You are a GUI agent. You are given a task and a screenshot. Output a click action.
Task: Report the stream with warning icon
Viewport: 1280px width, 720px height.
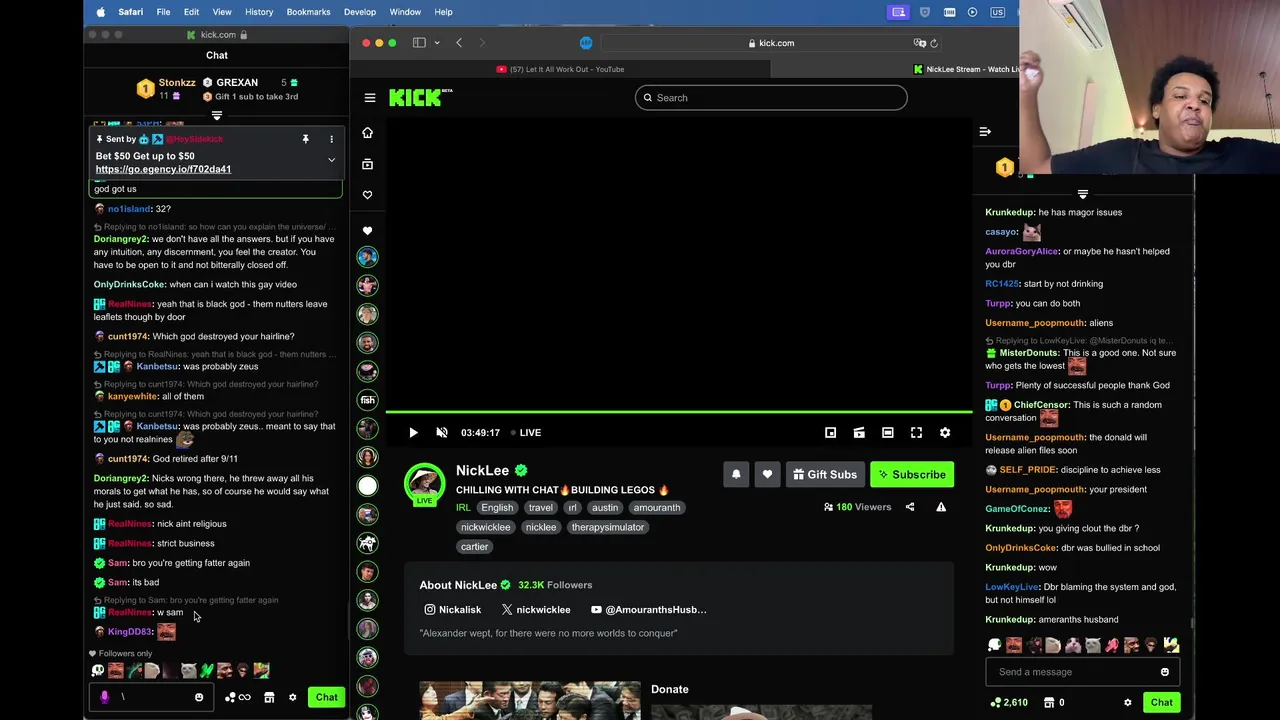(x=941, y=507)
